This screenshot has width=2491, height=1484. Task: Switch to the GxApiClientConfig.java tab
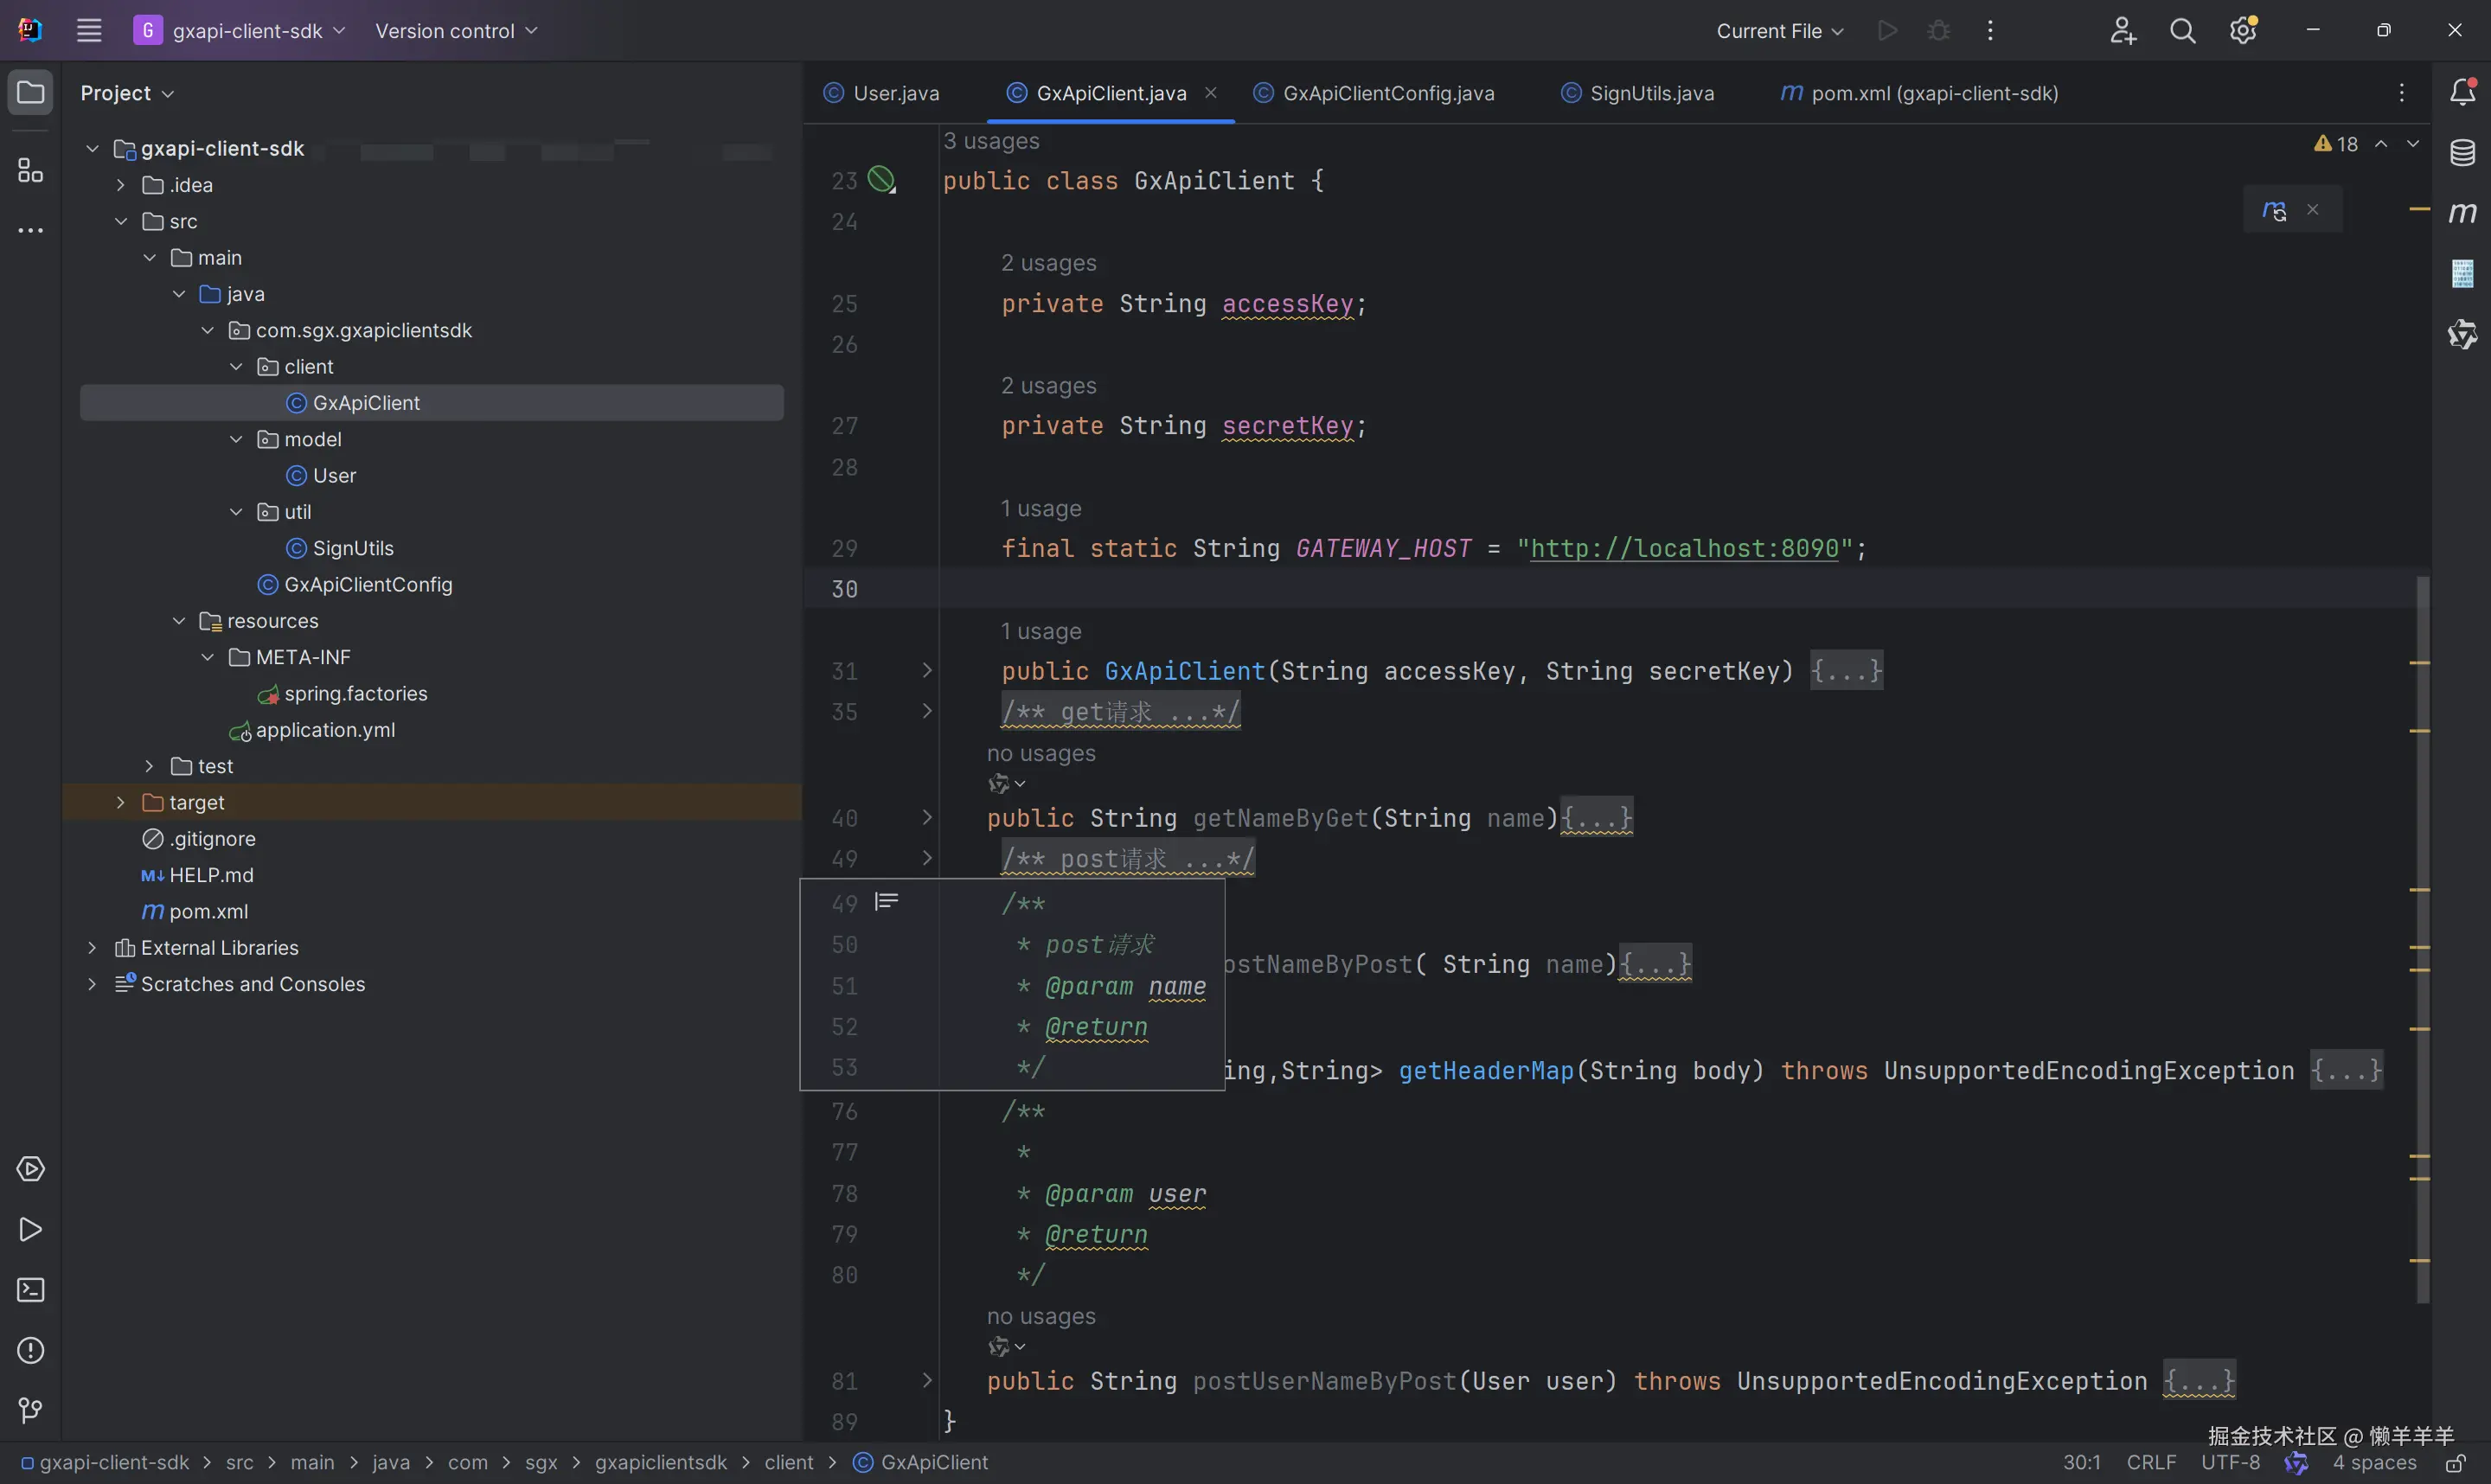tap(1375, 93)
